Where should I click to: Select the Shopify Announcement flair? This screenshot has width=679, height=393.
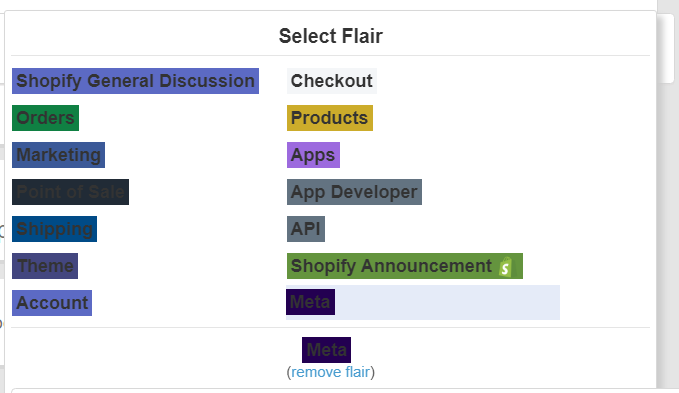404,266
